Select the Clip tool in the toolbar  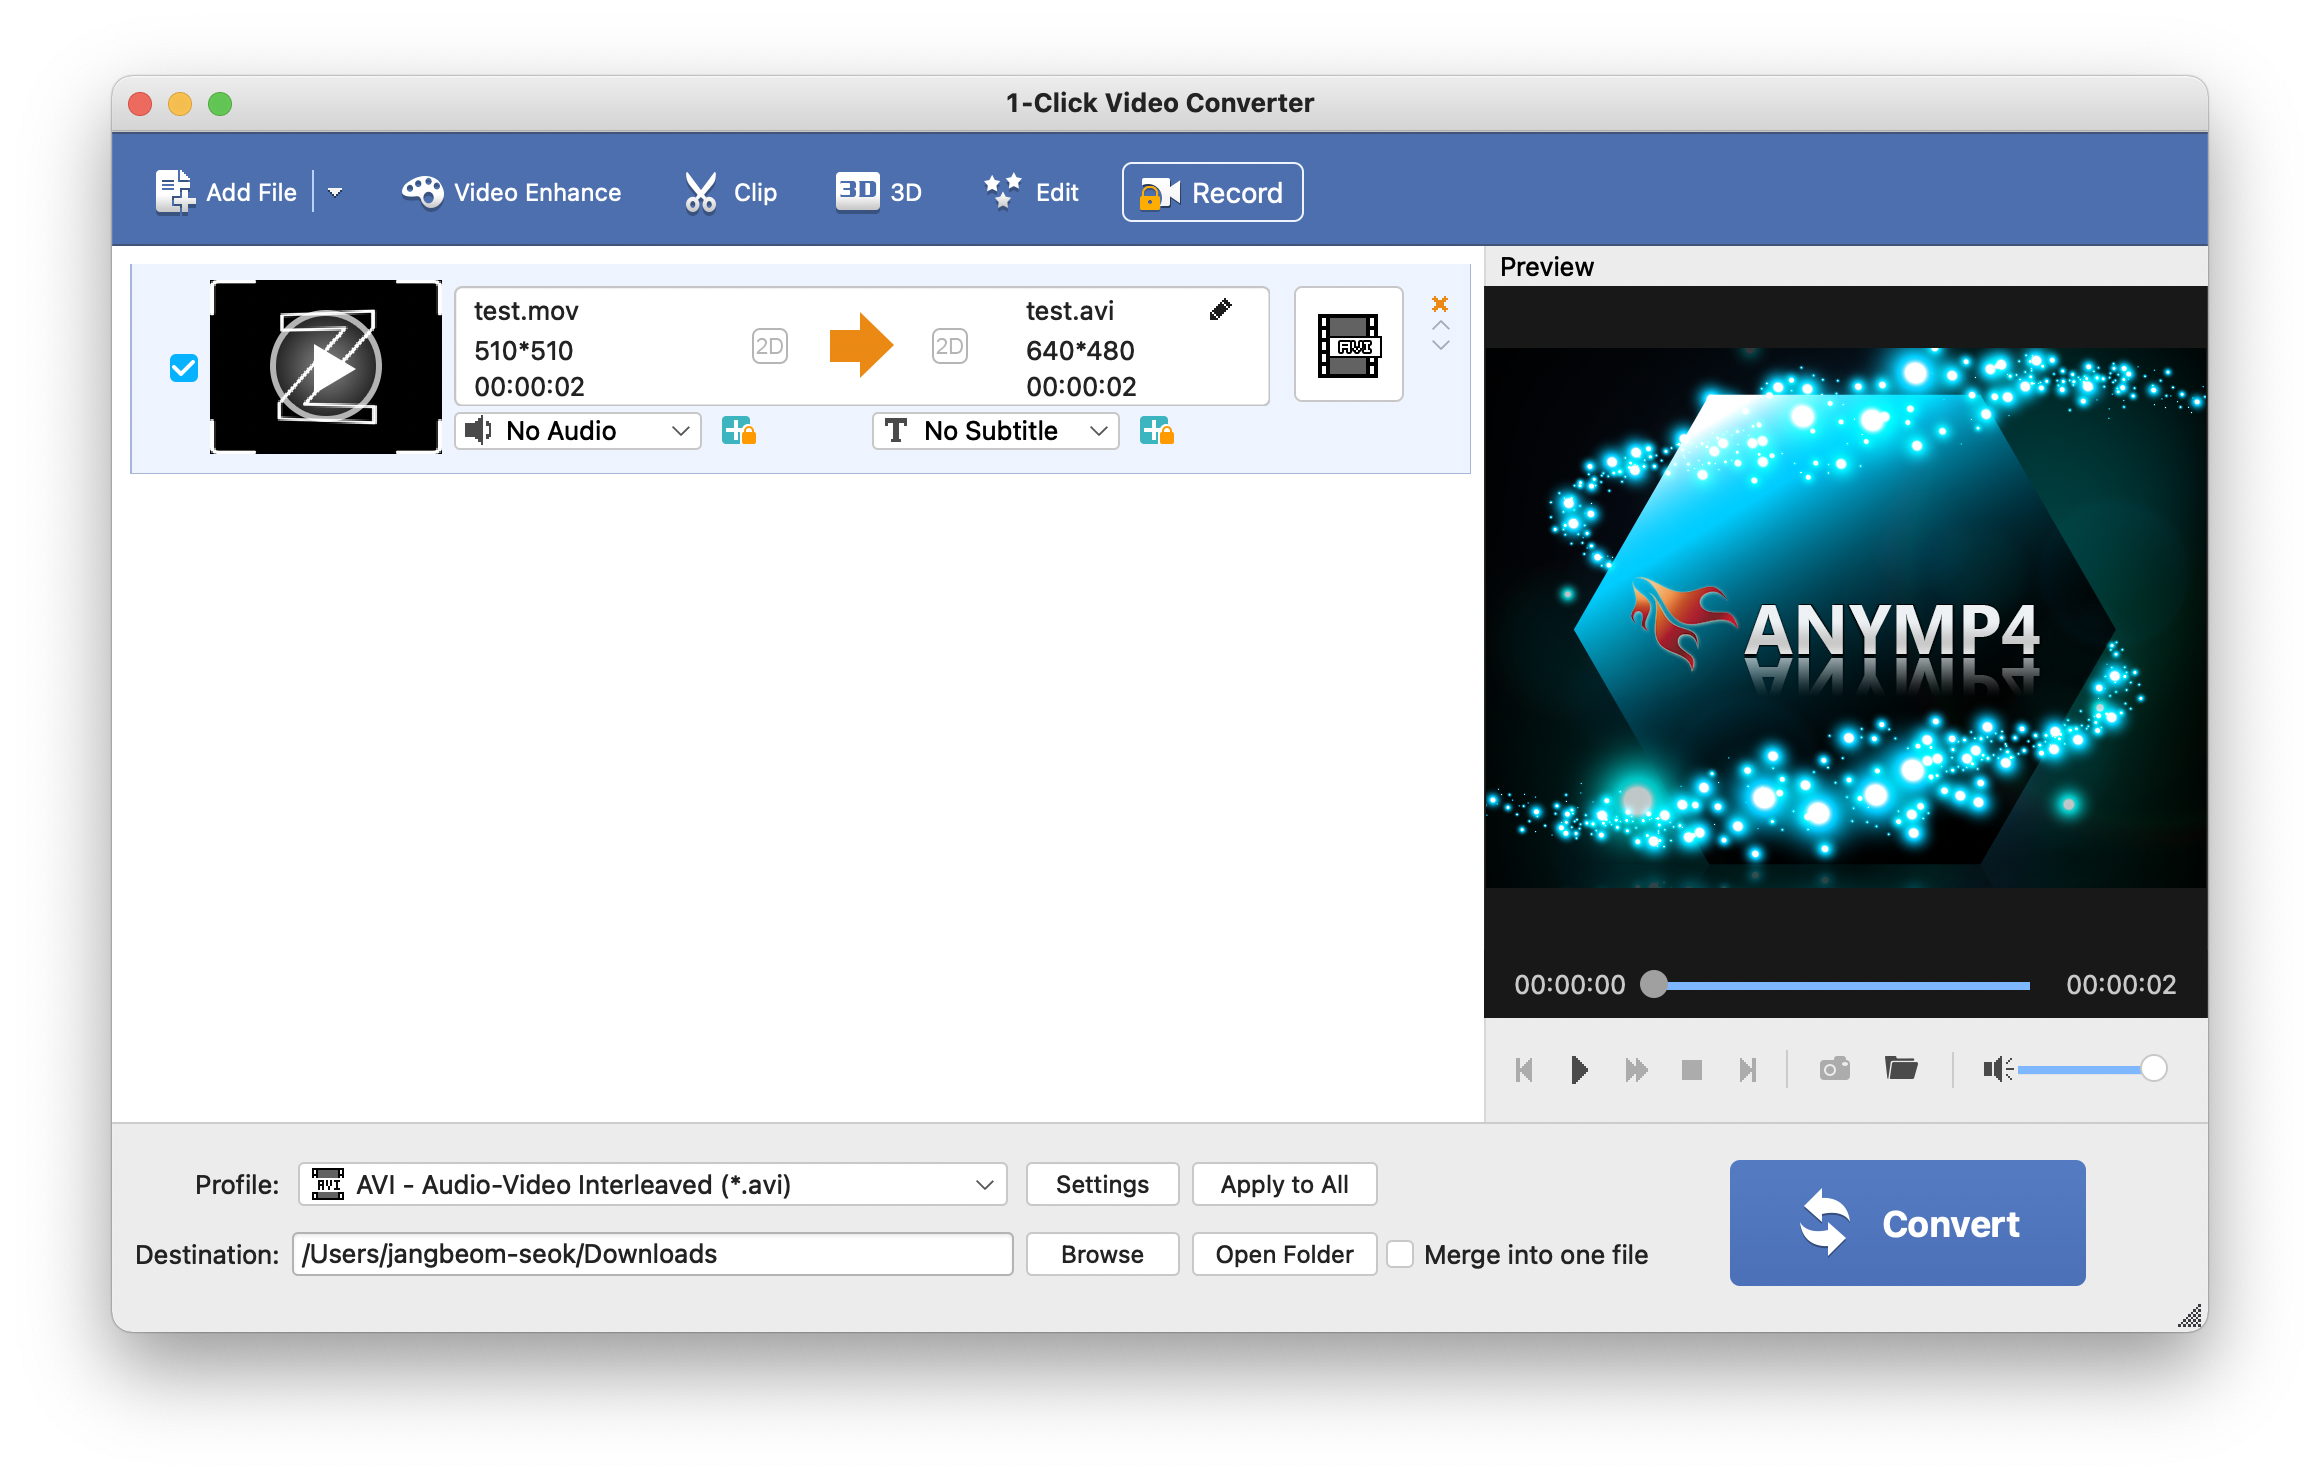[x=731, y=192]
